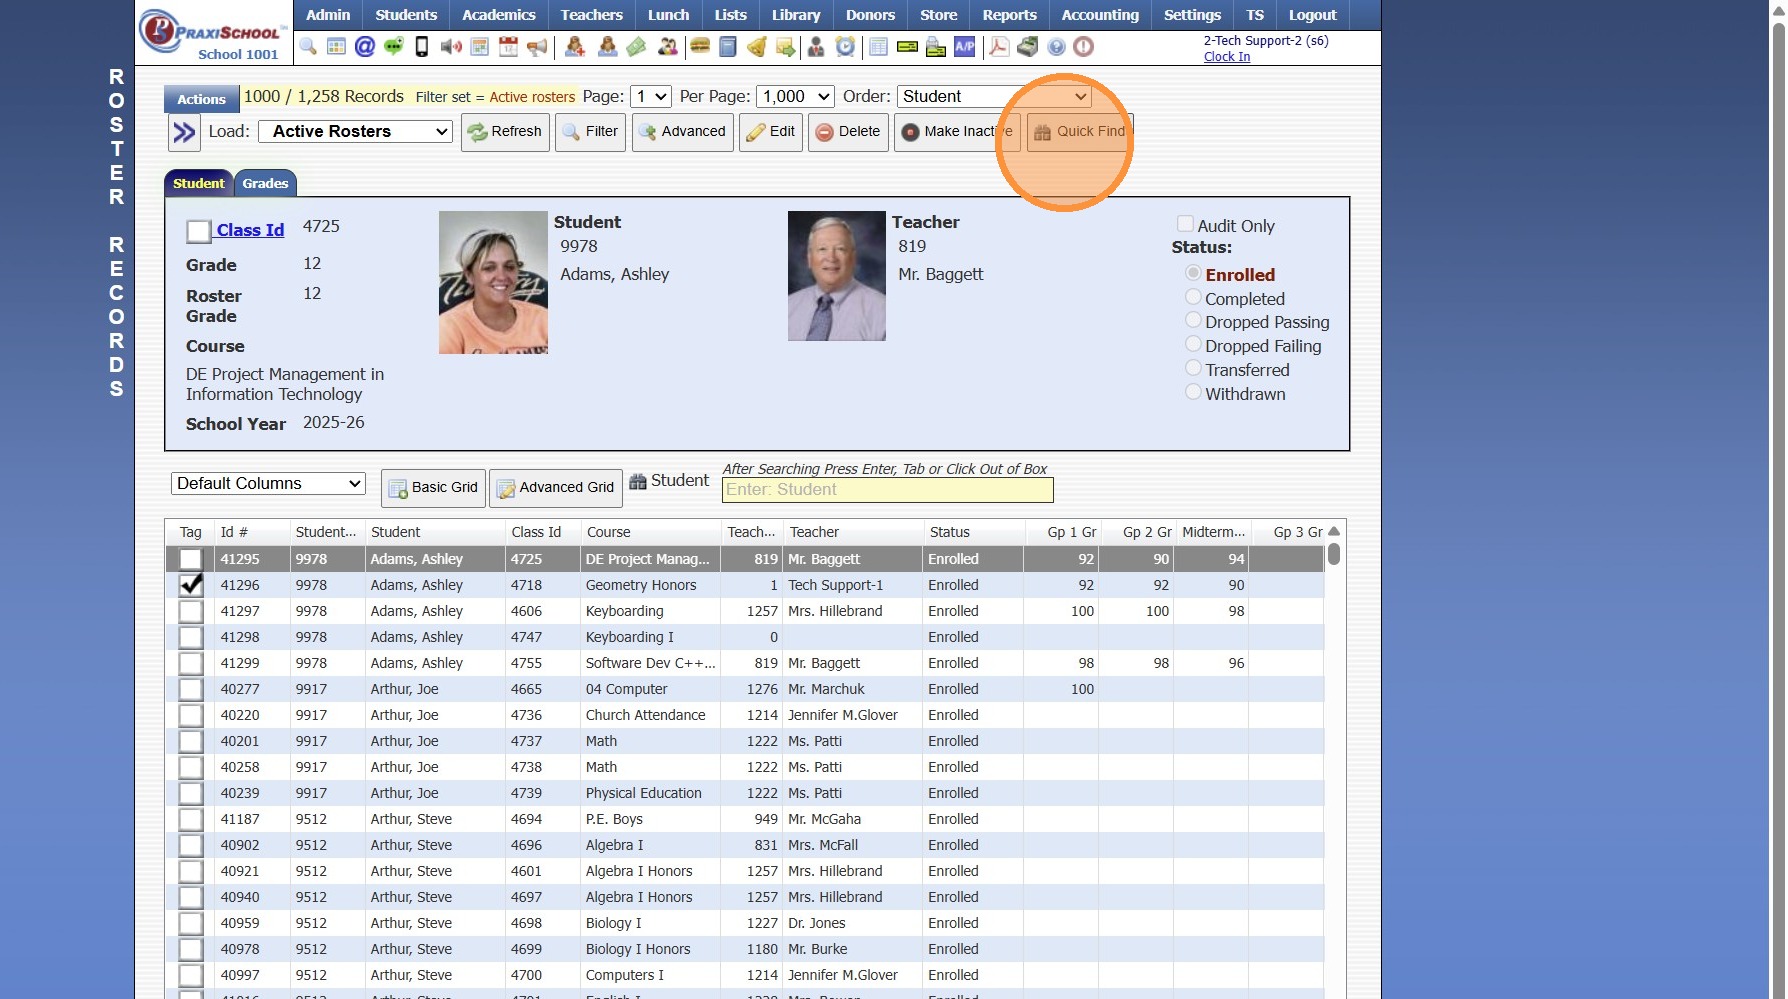Click the Advanced filter button
This screenshot has width=1788, height=999.
683,132
